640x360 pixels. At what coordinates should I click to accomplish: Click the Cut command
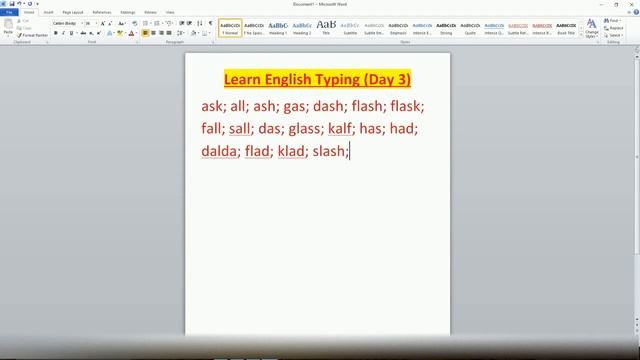(24, 21)
